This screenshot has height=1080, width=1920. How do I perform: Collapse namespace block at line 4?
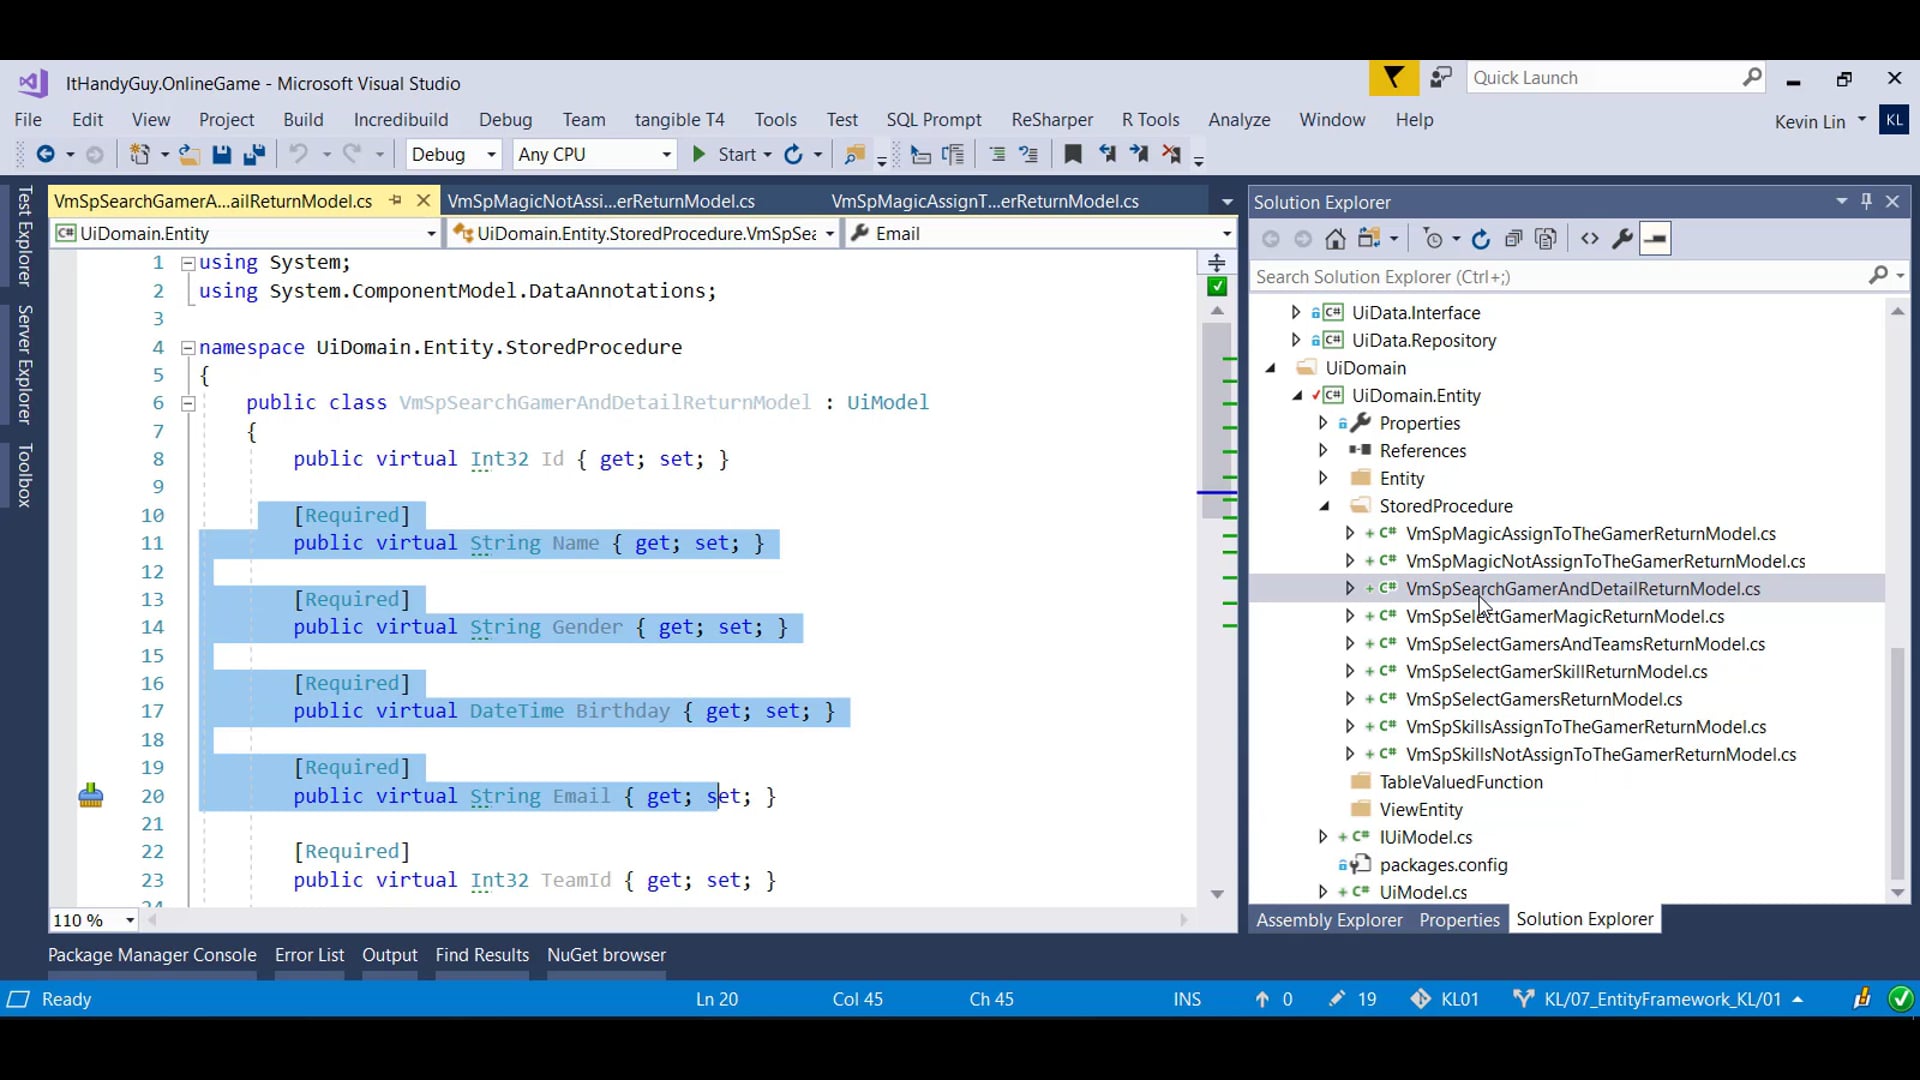[x=187, y=347]
